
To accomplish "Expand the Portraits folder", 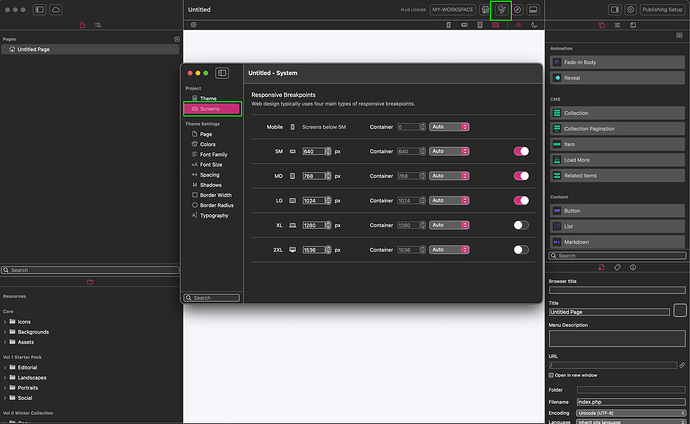I will click(x=5, y=388).
